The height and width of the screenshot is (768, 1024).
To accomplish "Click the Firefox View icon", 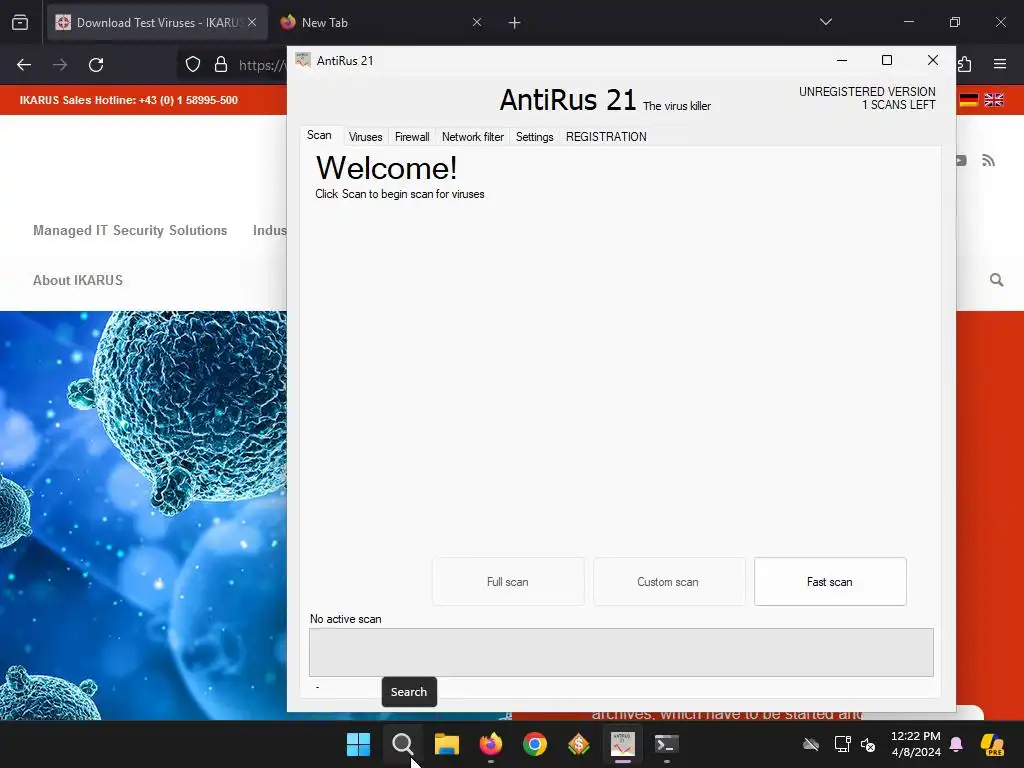I will point(20,23).
